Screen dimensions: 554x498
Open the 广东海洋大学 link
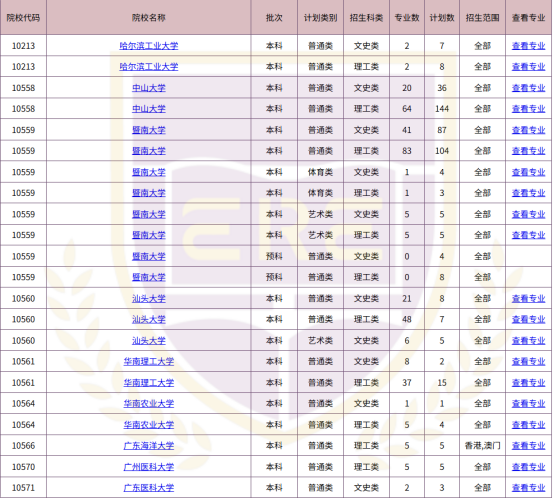click(149, 446)
